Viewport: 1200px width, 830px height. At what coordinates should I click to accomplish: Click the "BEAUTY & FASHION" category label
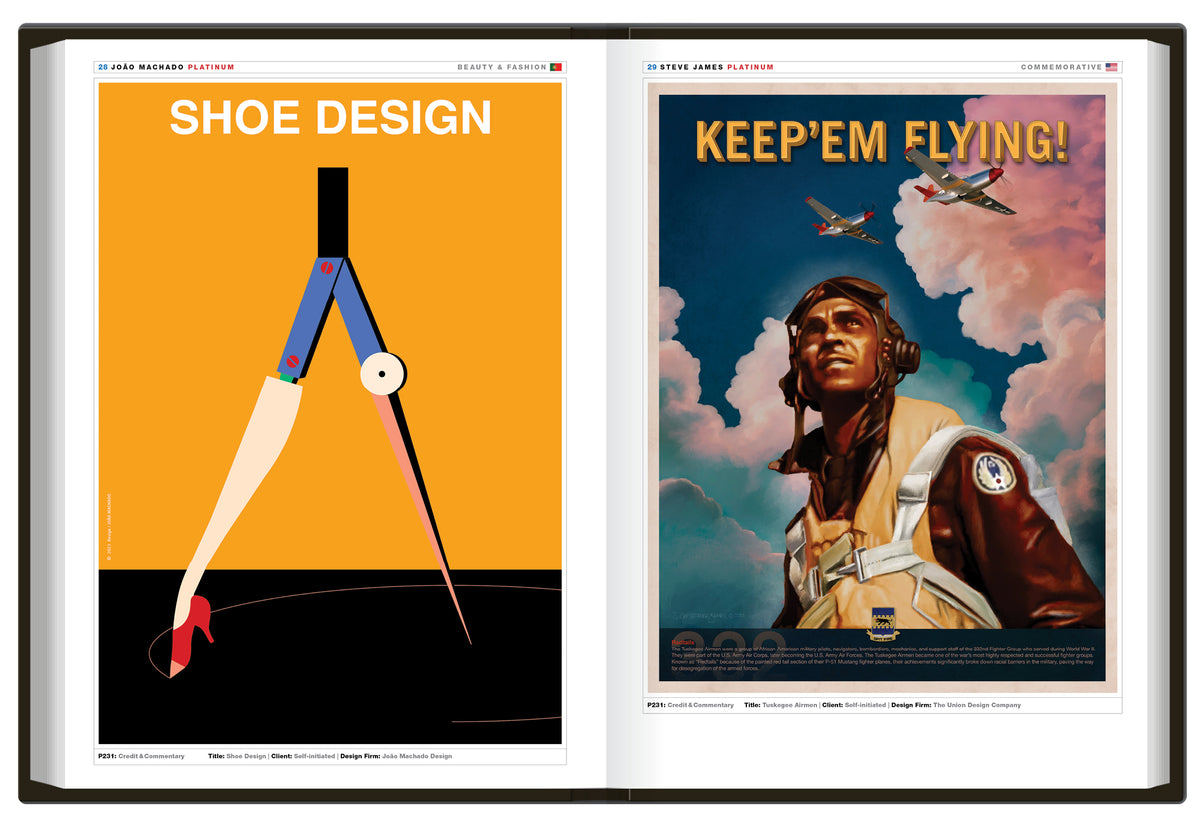click(501, 67)
